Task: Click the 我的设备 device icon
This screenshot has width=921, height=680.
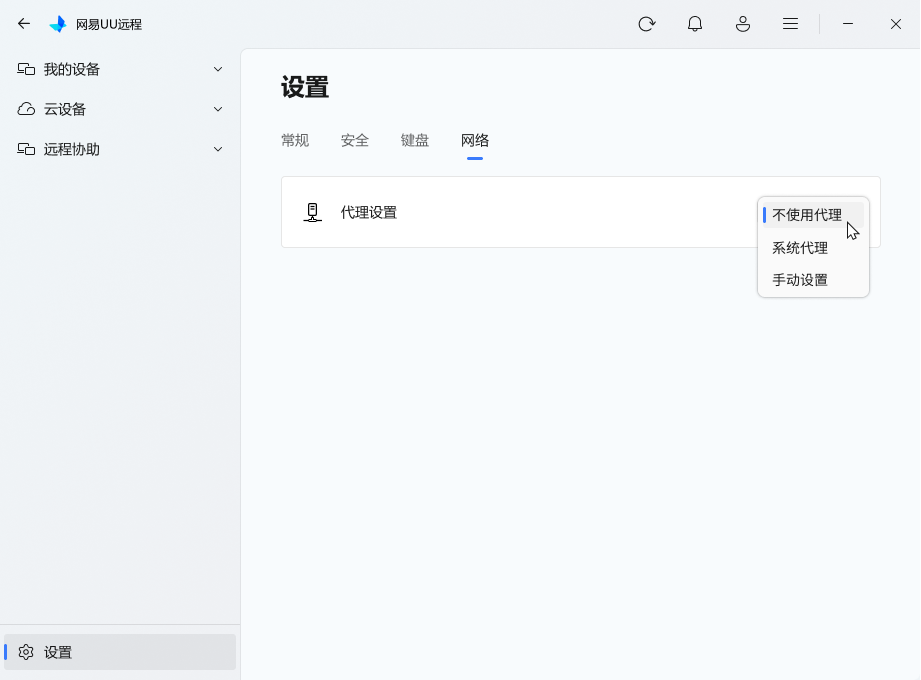Action: pyautogui.click(x=26, y=69)
